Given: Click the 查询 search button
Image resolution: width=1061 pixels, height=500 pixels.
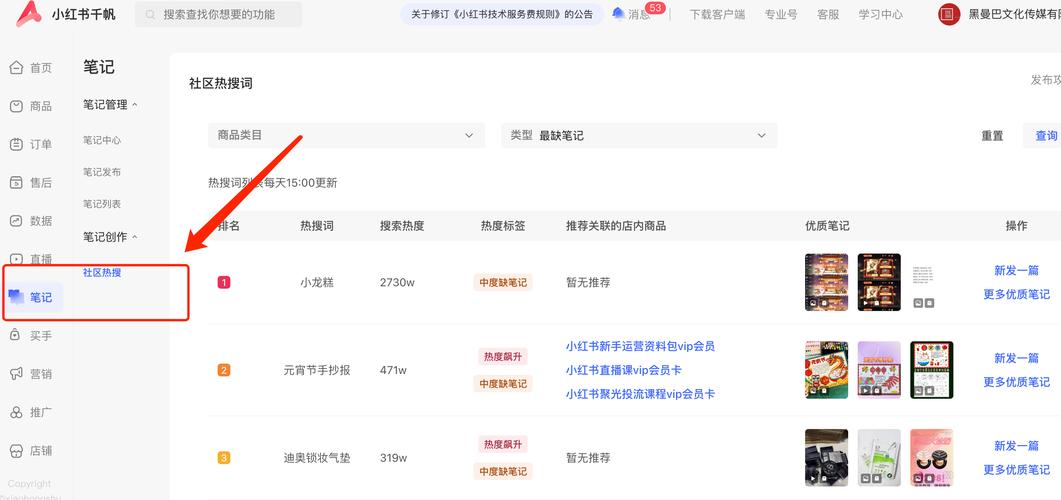Looking at the screenshot, I should pyautogui.click(x=1044, y=136).
